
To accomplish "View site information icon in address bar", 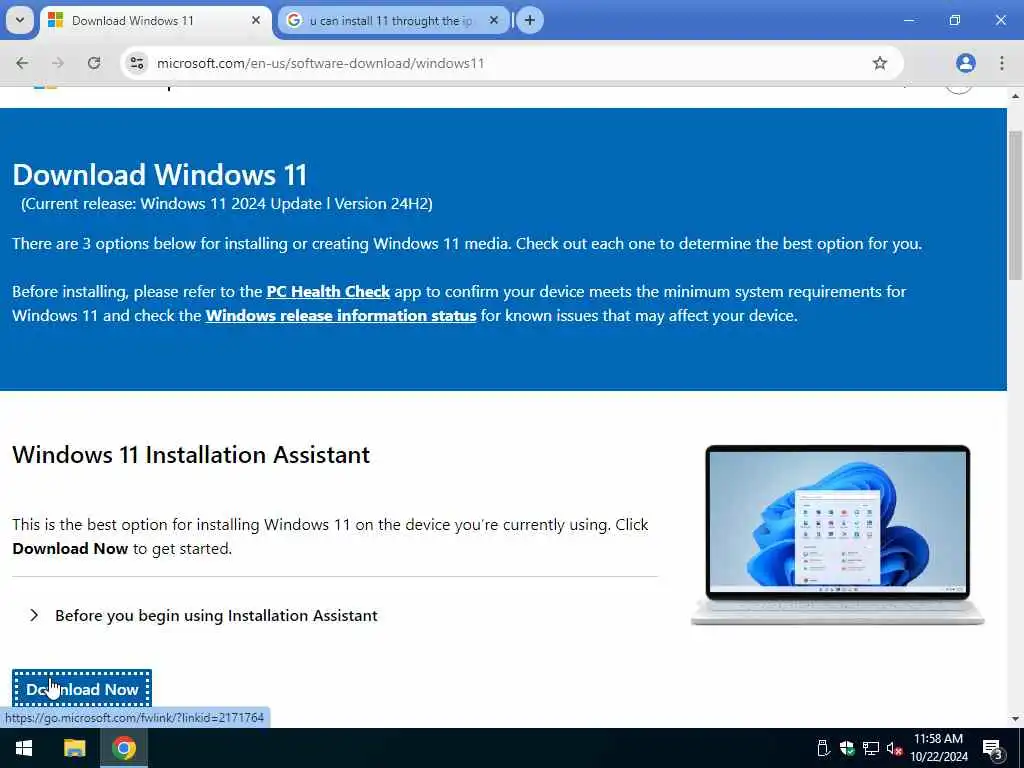I will point(137,63).
